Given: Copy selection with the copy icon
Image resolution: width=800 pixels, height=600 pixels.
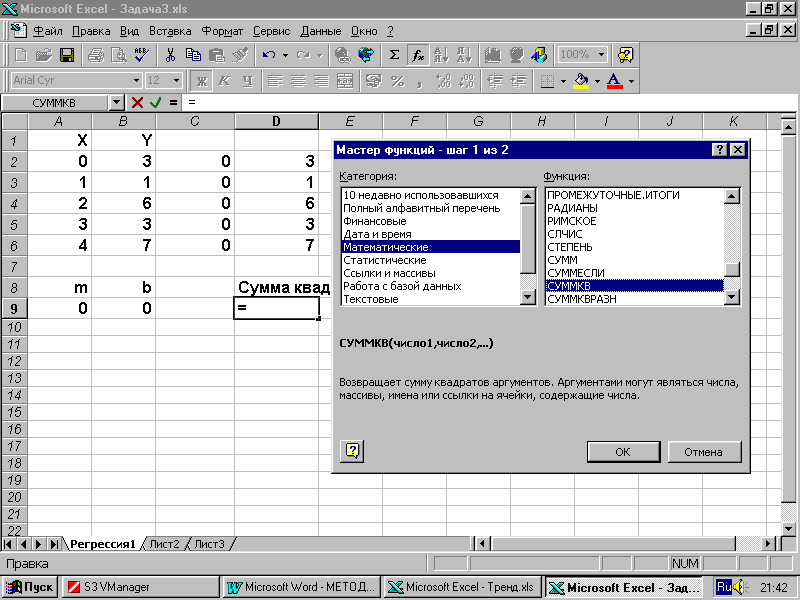Looking at the screenshot, I should tap(193, 55).
